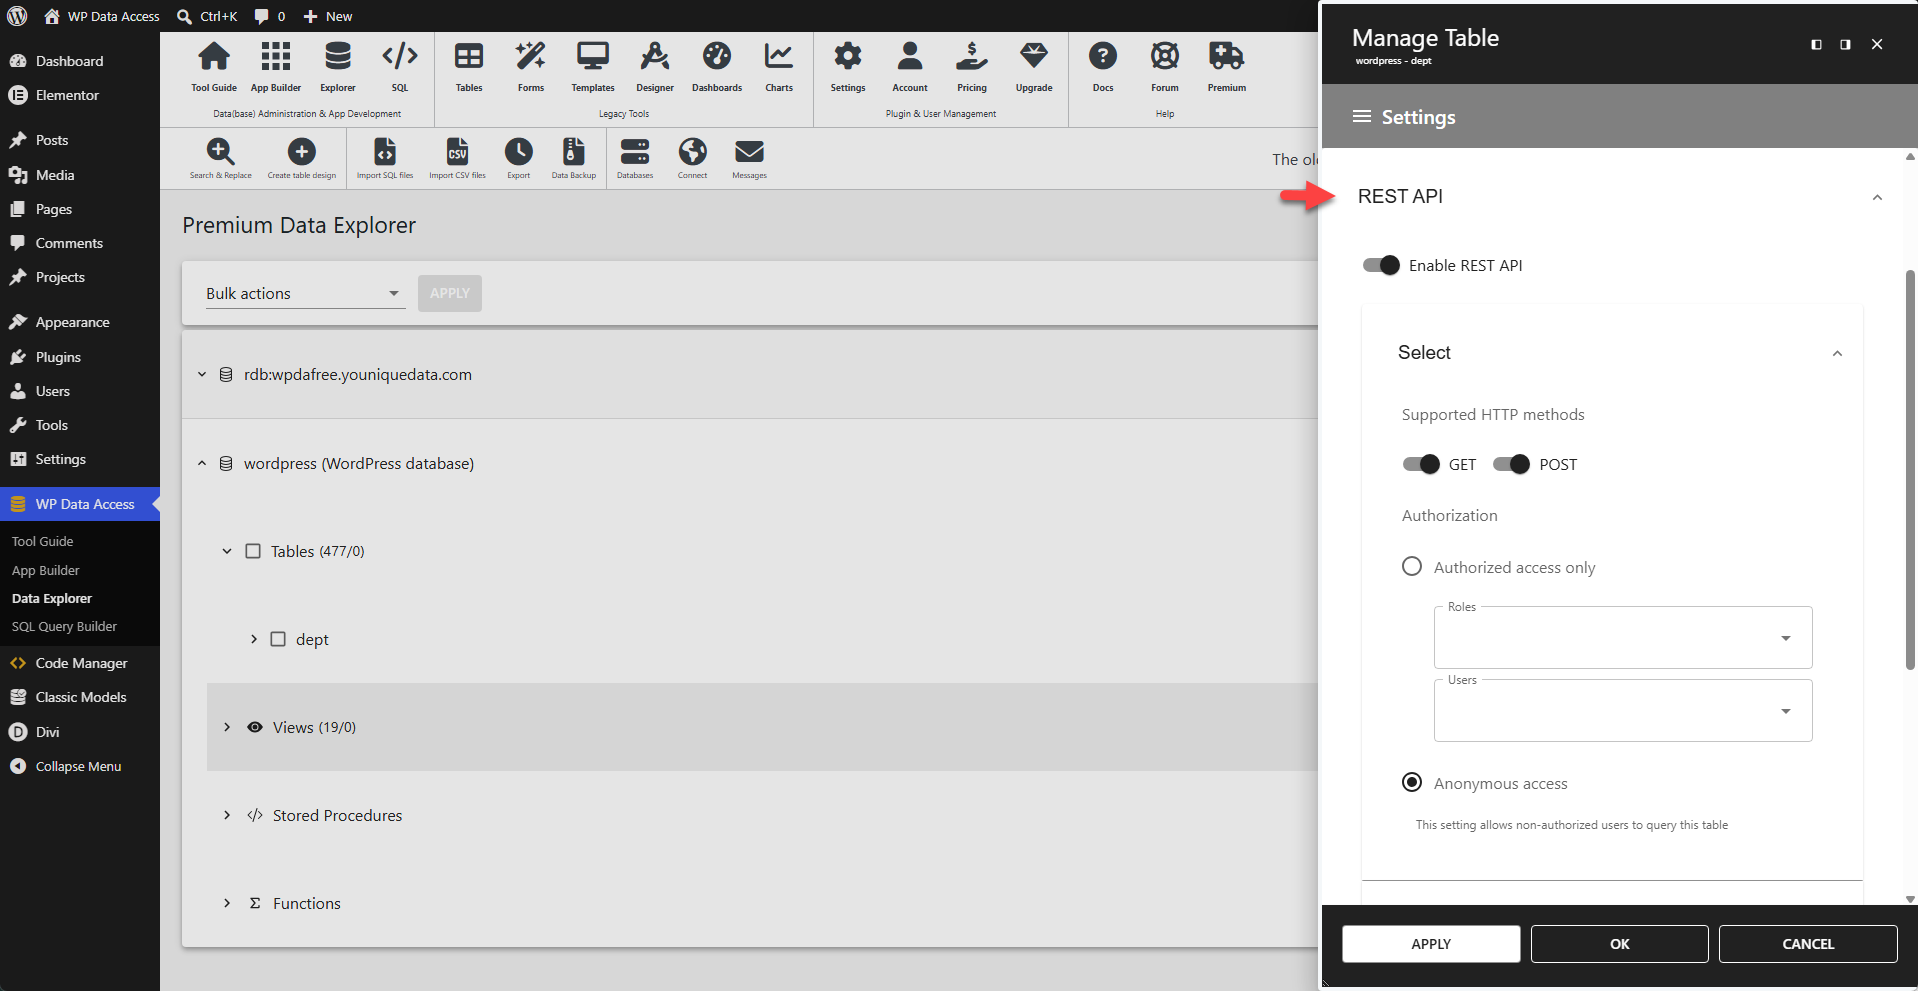Toggle the Enable REST API switch
Image resolution: width=1918 pixels, height=991 pixels.
(1381, 265)
